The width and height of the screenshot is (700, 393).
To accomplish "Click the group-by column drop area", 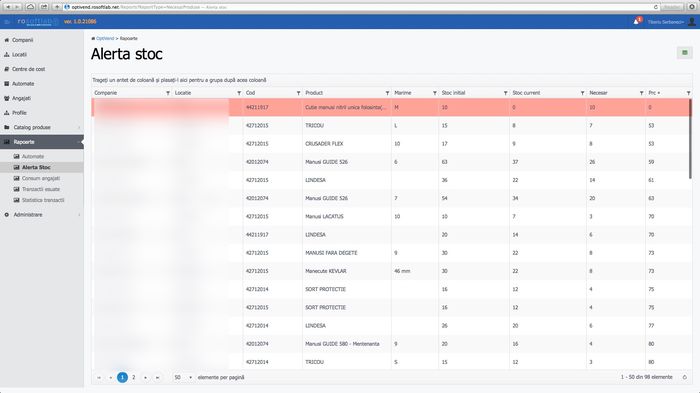I will pyautogui.click(x=392, y=80).
